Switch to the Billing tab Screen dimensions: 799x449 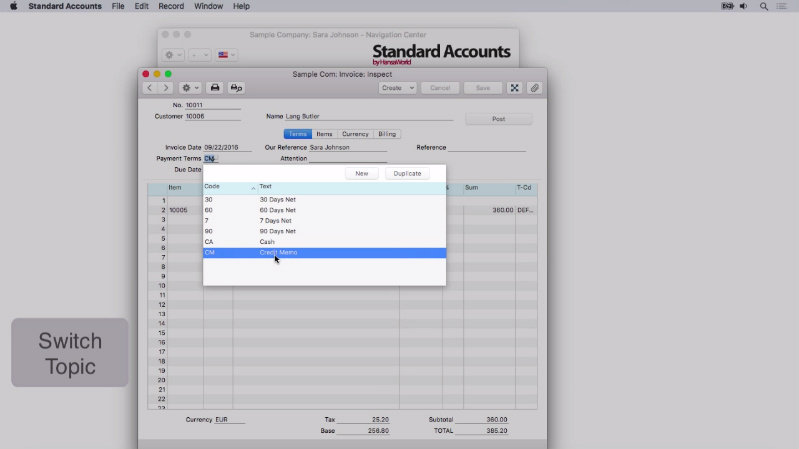coord(387,134)
